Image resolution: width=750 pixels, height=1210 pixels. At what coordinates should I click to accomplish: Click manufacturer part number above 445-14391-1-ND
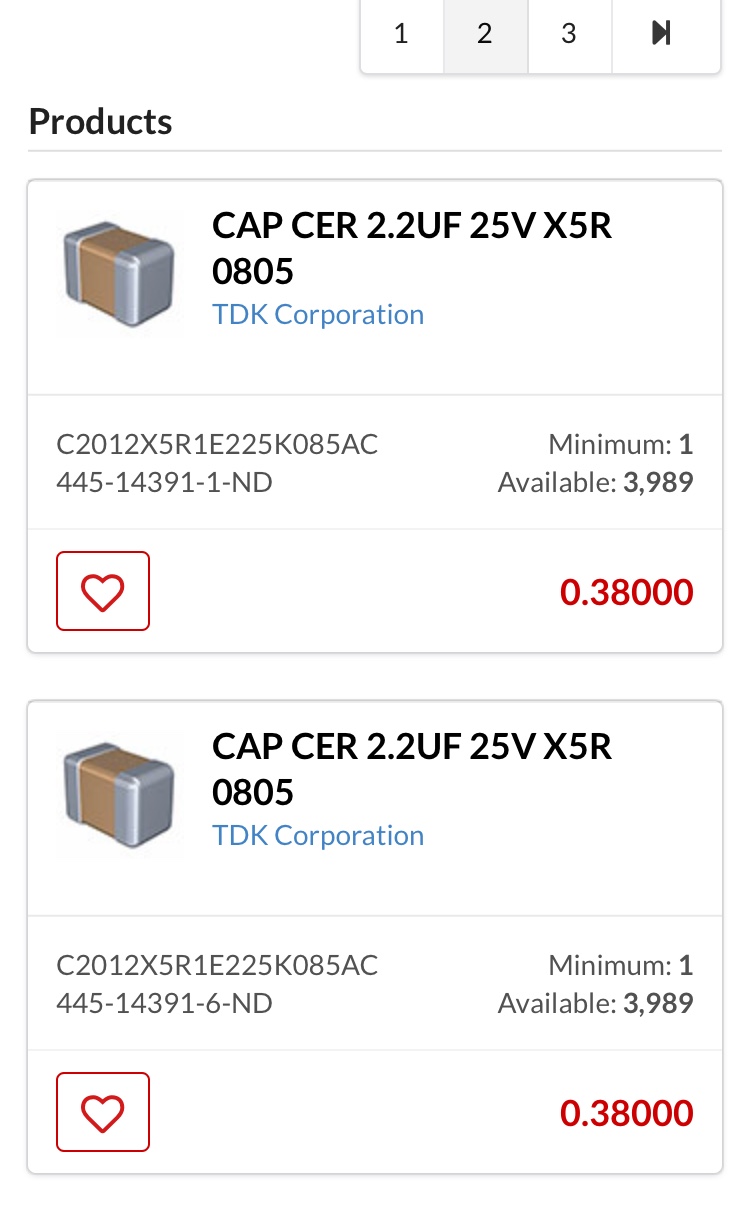(217, 444)
